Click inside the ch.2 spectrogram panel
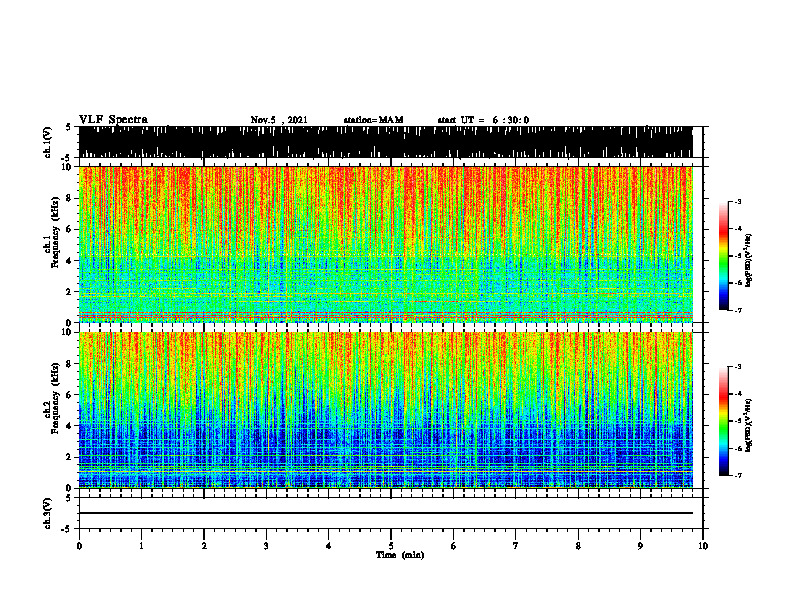This screenshot has height=612, width=792. point(385,410)
